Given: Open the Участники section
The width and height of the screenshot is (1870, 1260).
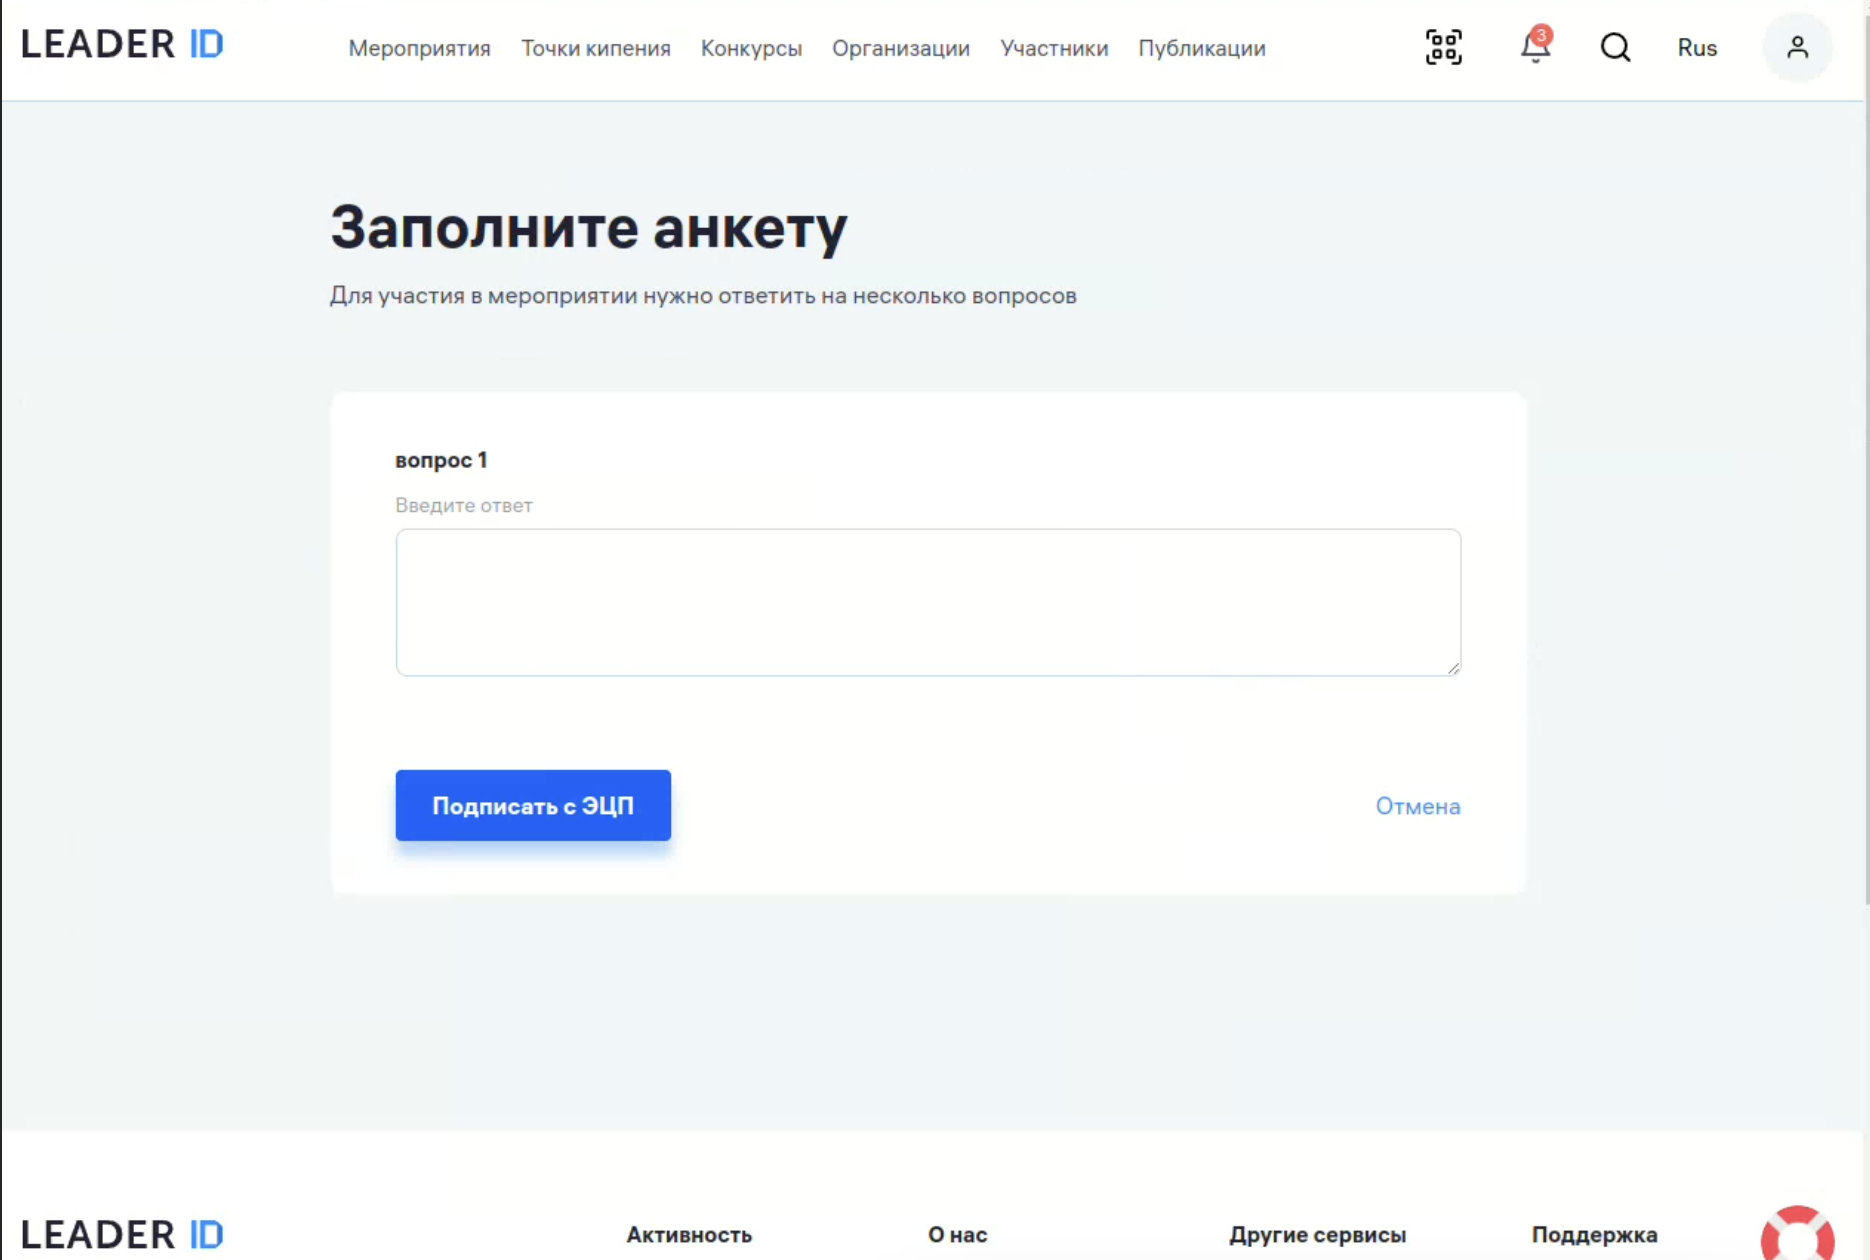Looking at the screenshot, I should (x=1054, y=48).
